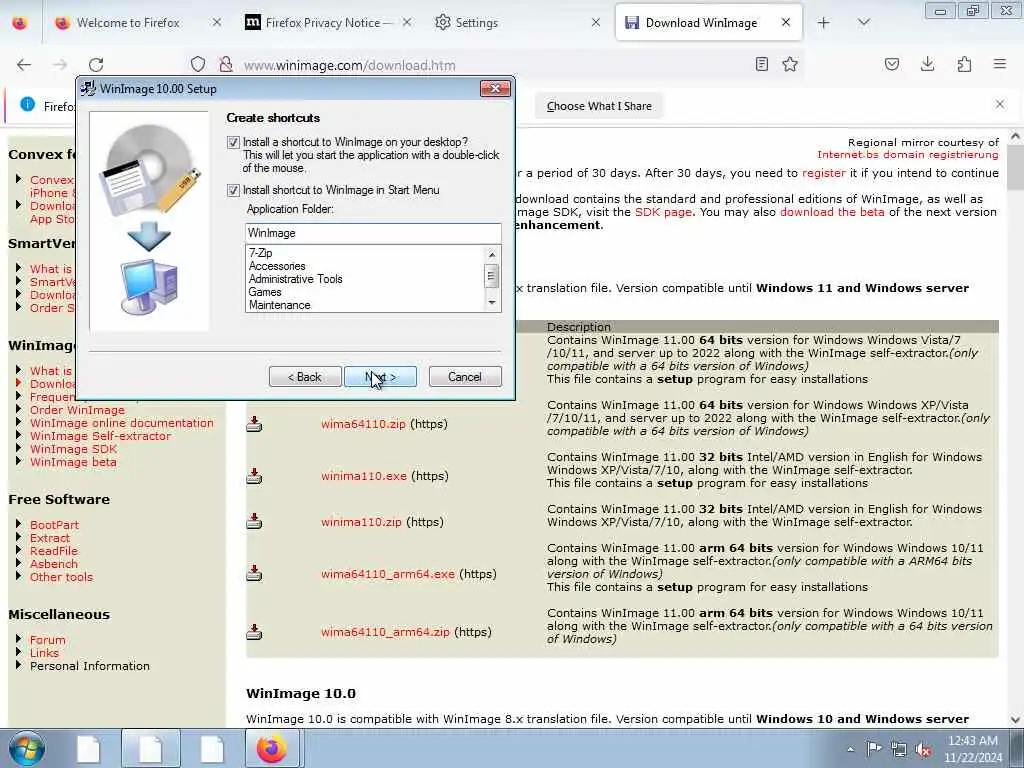Image resolution: width=1024 pixels, height=768 pixels.
Task: Cancel the WinImage Setup wizard
Action: [465, 377]
